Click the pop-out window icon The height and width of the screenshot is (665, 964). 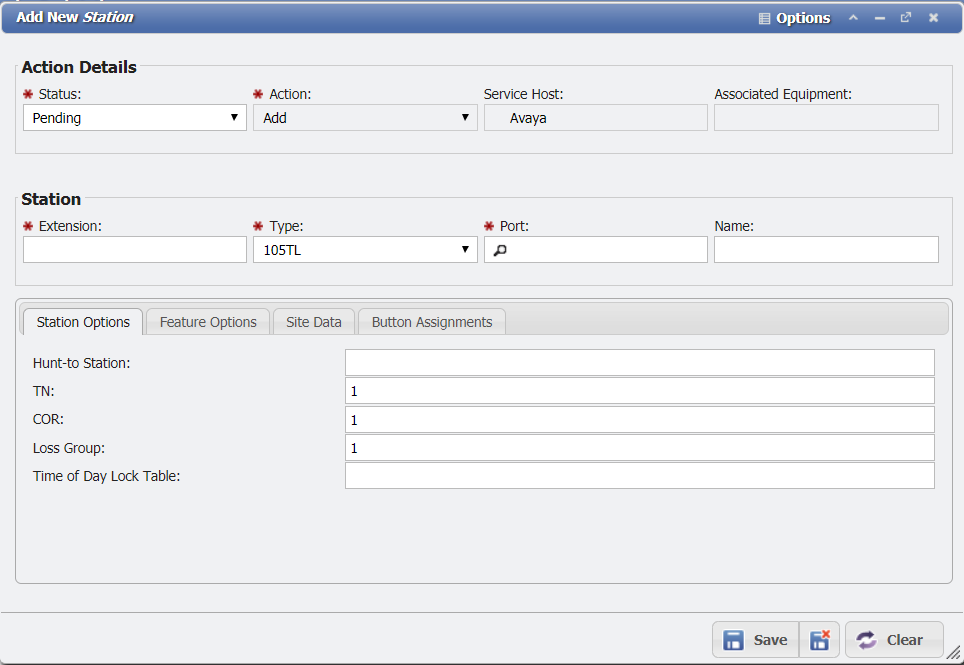coord(905,17)
